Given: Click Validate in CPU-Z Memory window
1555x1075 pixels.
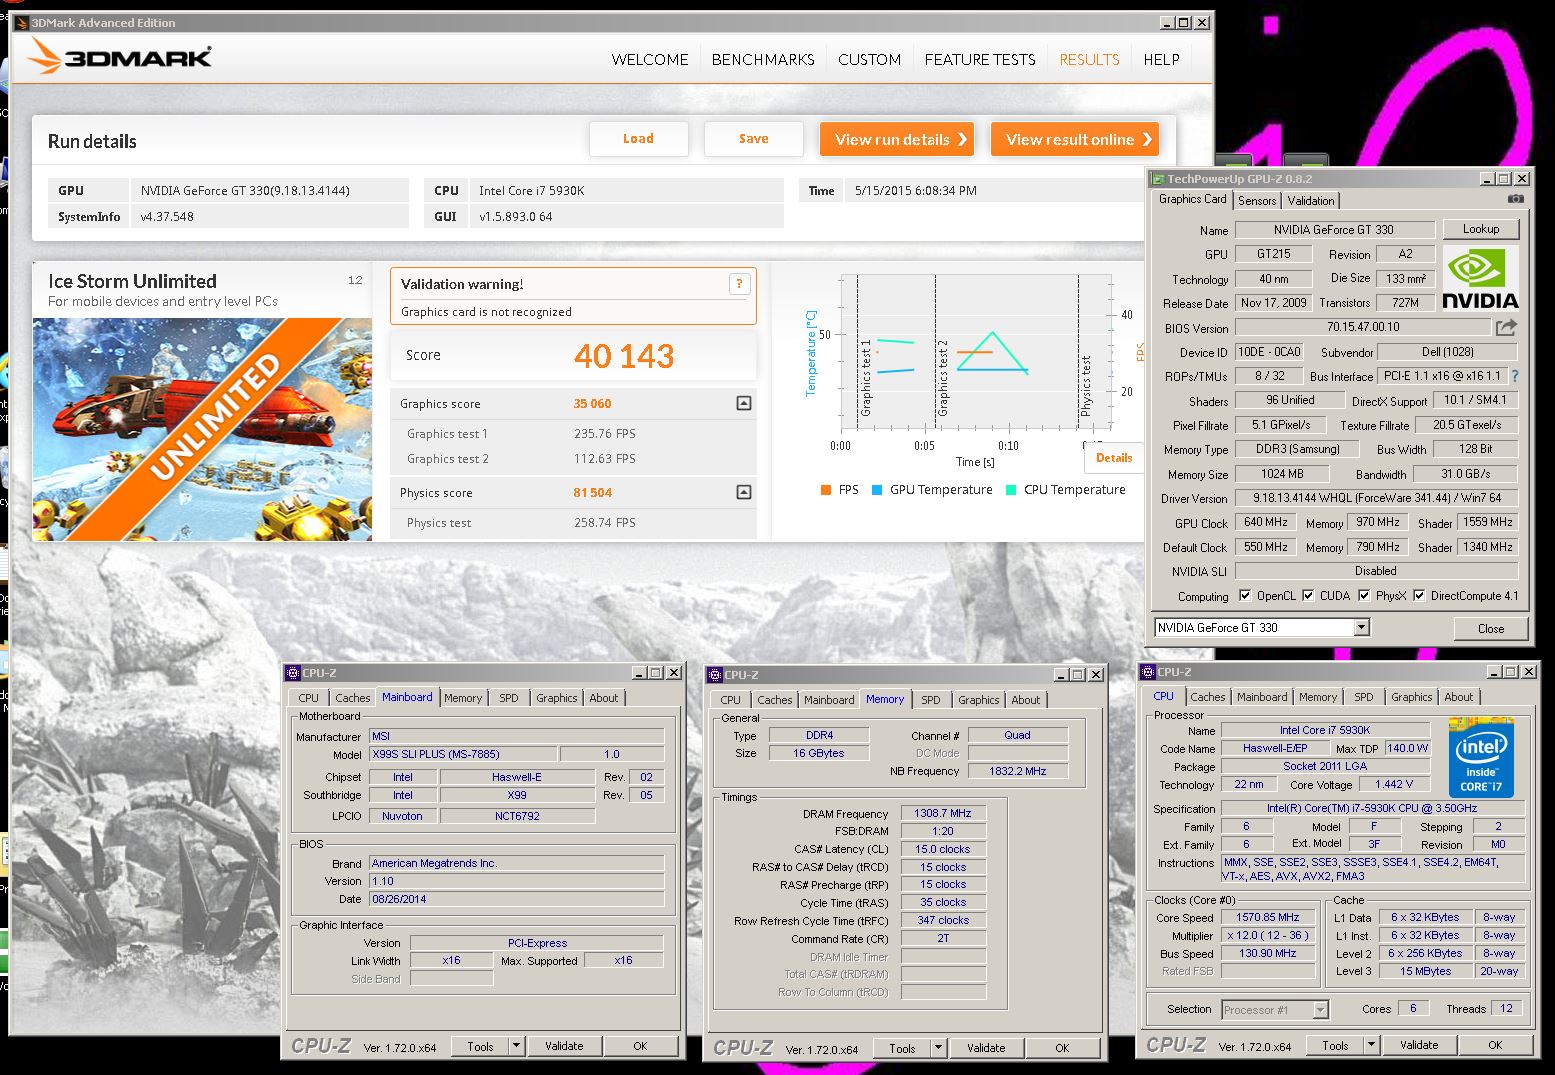Looking at the screenshot, I should (x=986, y=1048).
